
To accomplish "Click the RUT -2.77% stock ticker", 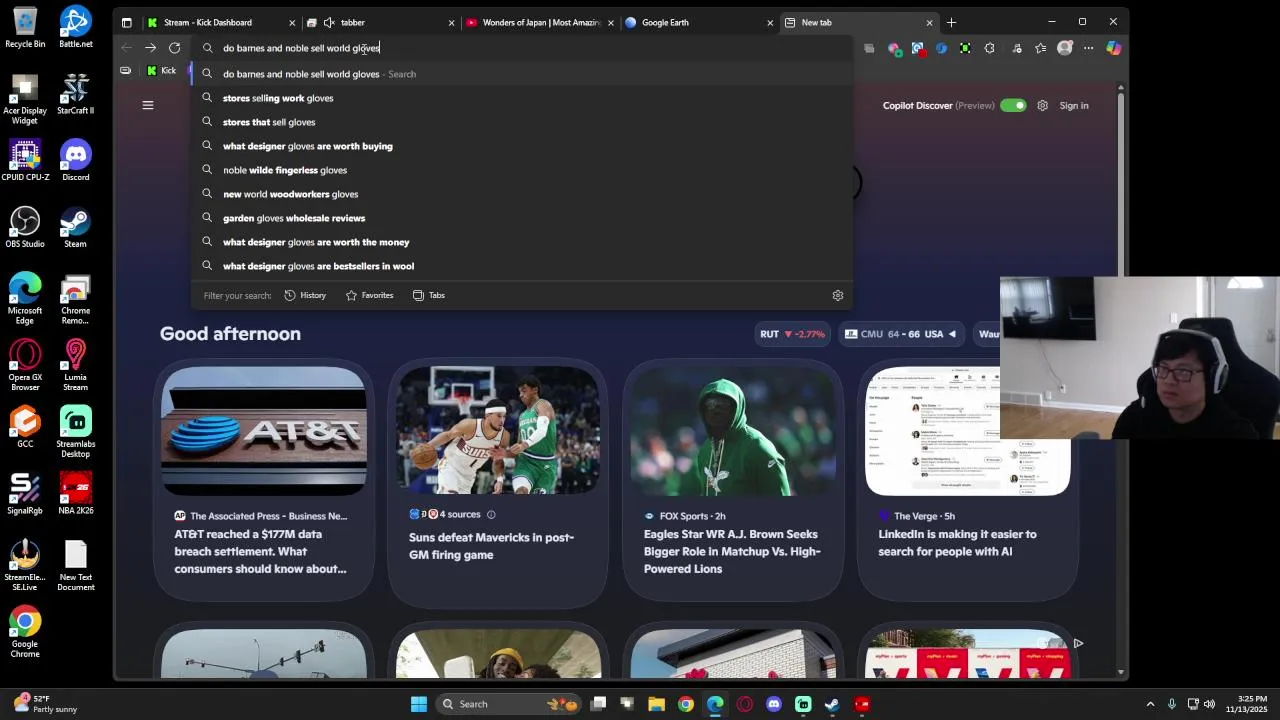I will 792,334.
